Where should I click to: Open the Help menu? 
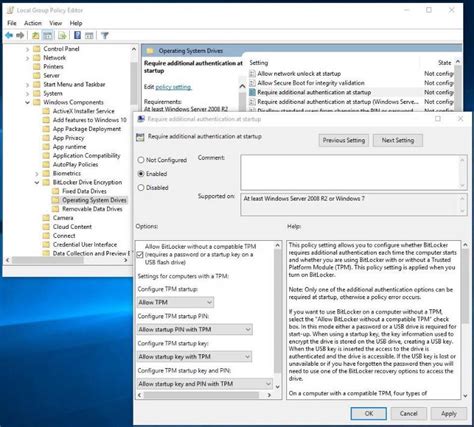76,23
